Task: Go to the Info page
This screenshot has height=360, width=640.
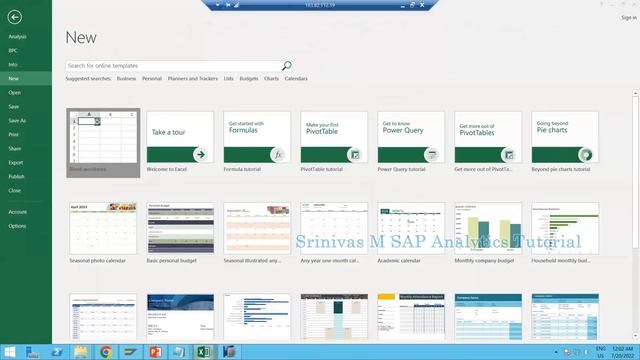Action: (x=13, y=64)
